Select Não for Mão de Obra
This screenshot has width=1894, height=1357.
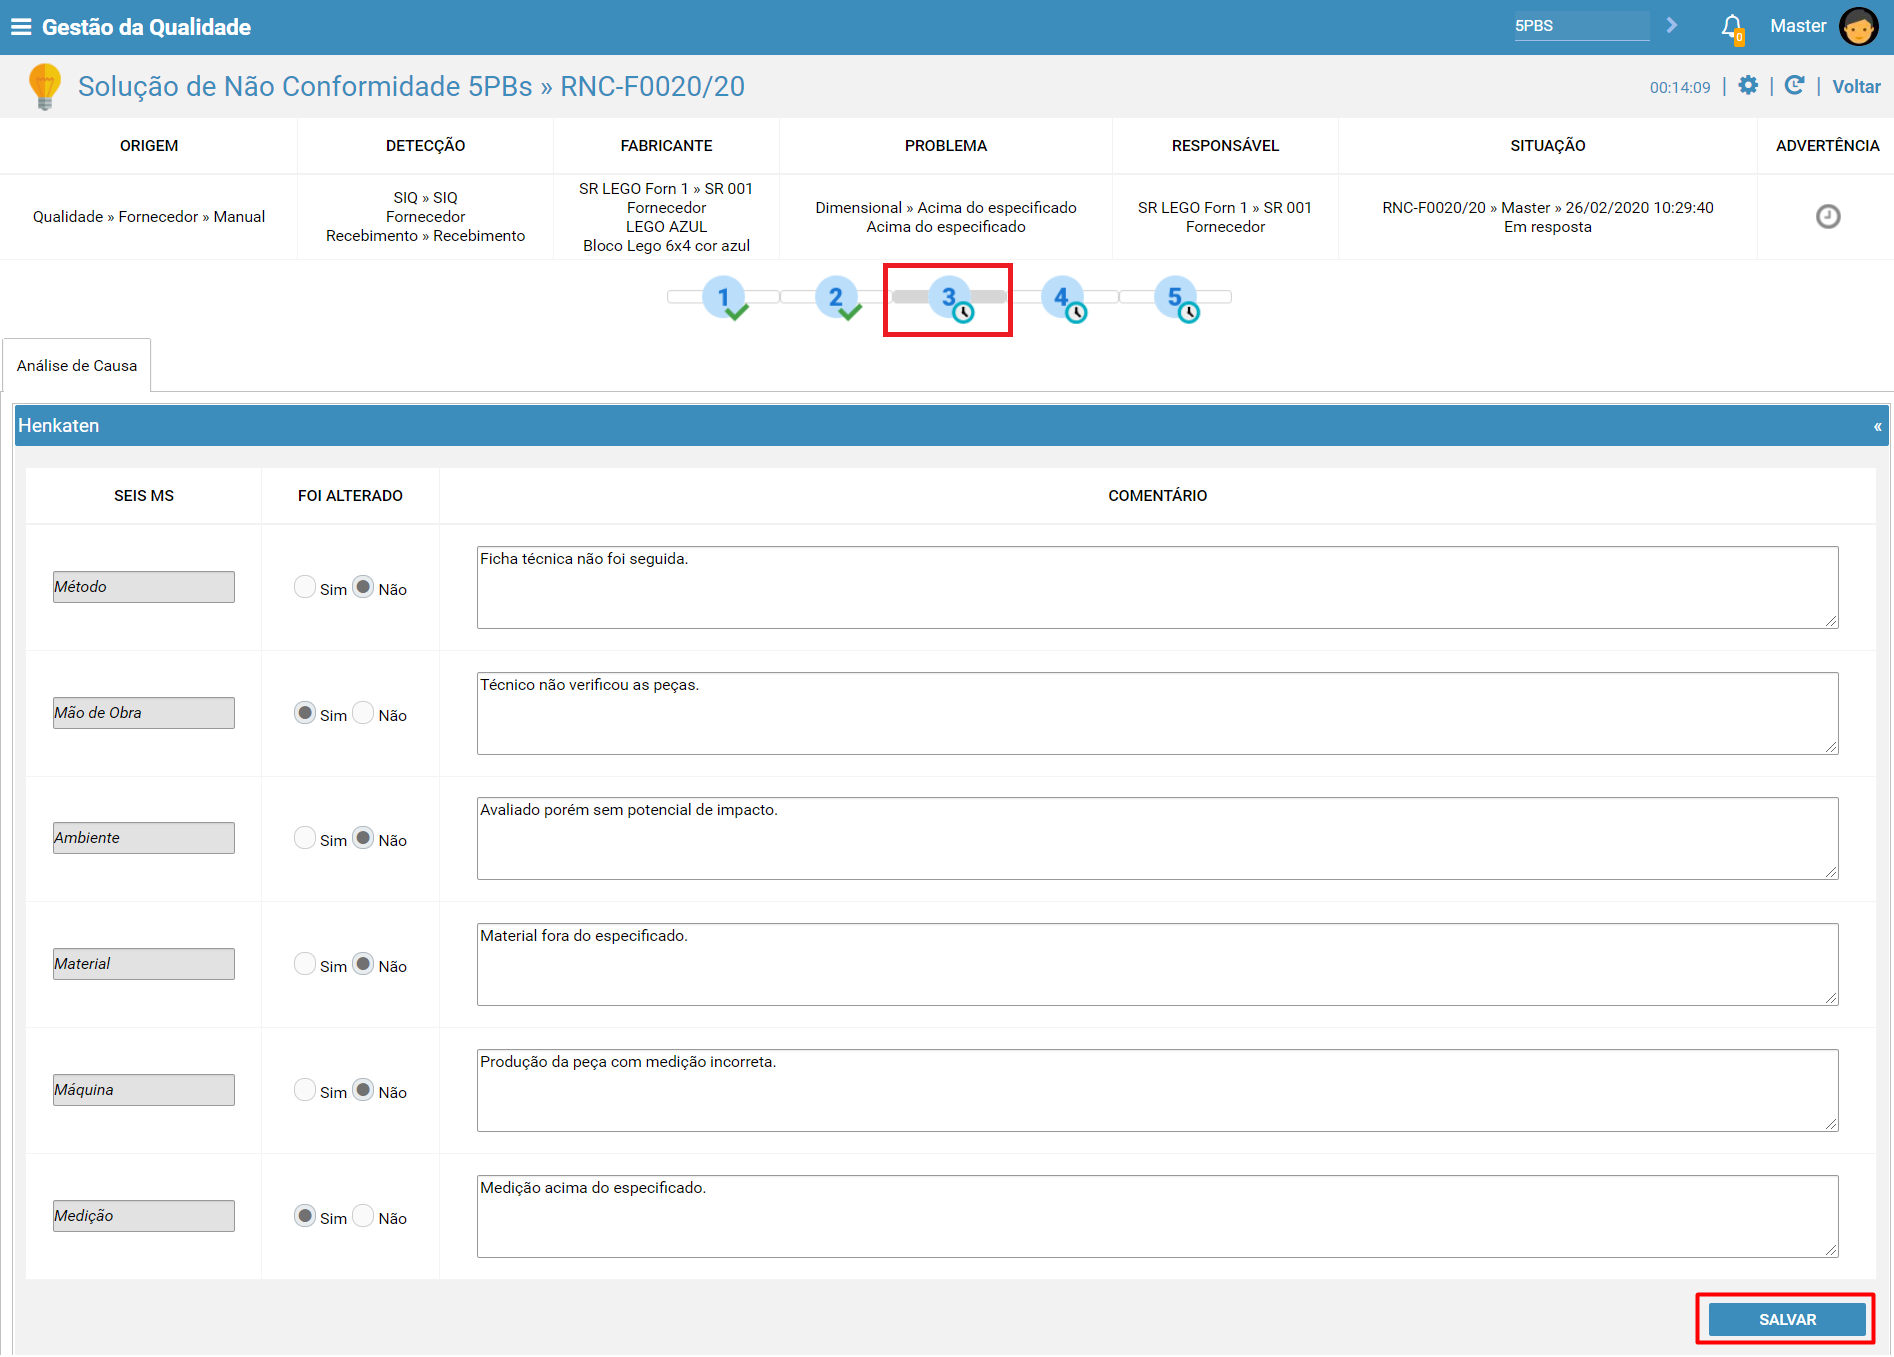(x=363, y=713)
